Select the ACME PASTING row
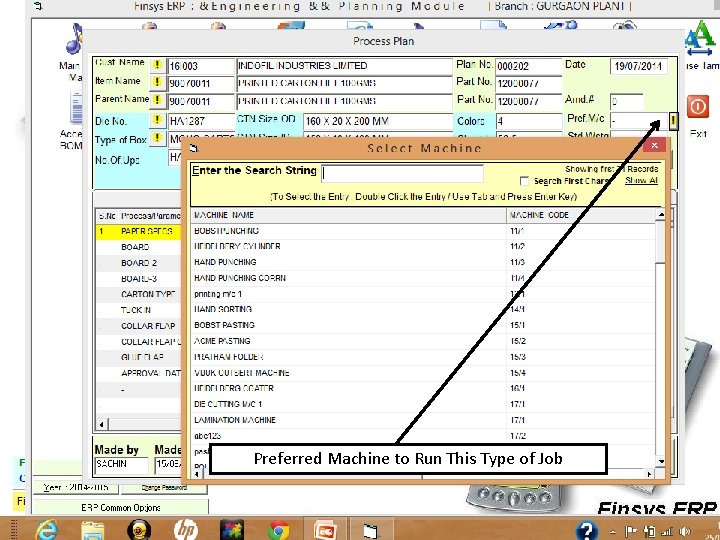The image size is (720, 540). tap(423, 341)
